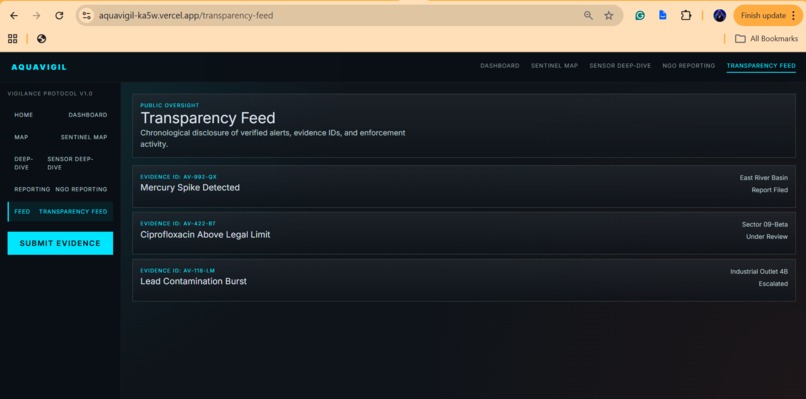The height and width of the screenshot is (399, 806).
Task: Open SENTINEL MAP in the top navigation
Action: tap(554, 66)
